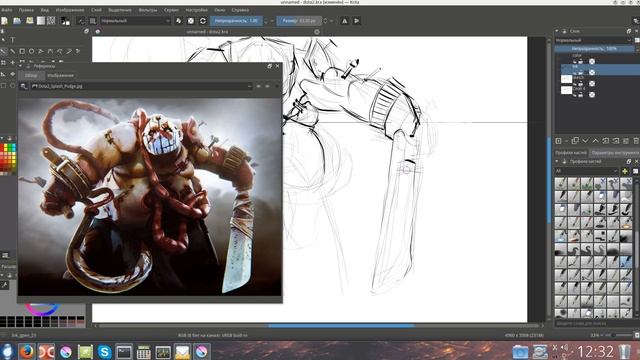The image size is (640, 360).
Task: Open the All brush tag filter dropdown
Action: 586,171
